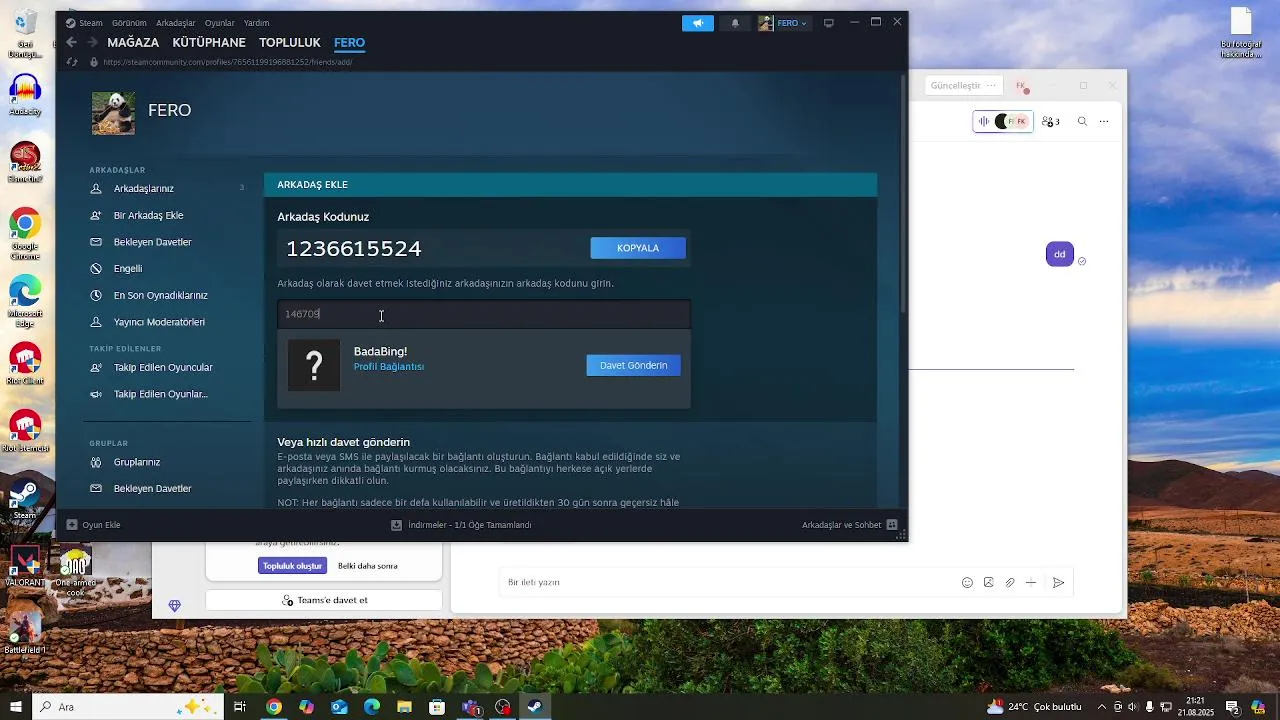Go to the MAĞAZA tab

point(133,43)
